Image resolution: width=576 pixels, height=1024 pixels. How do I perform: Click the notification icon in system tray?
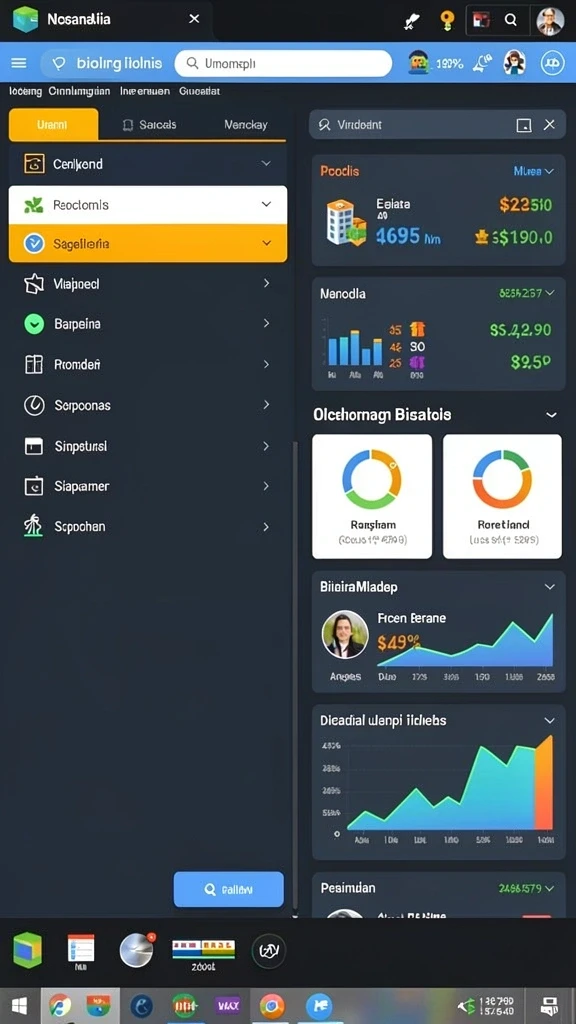click(549, 1006)
